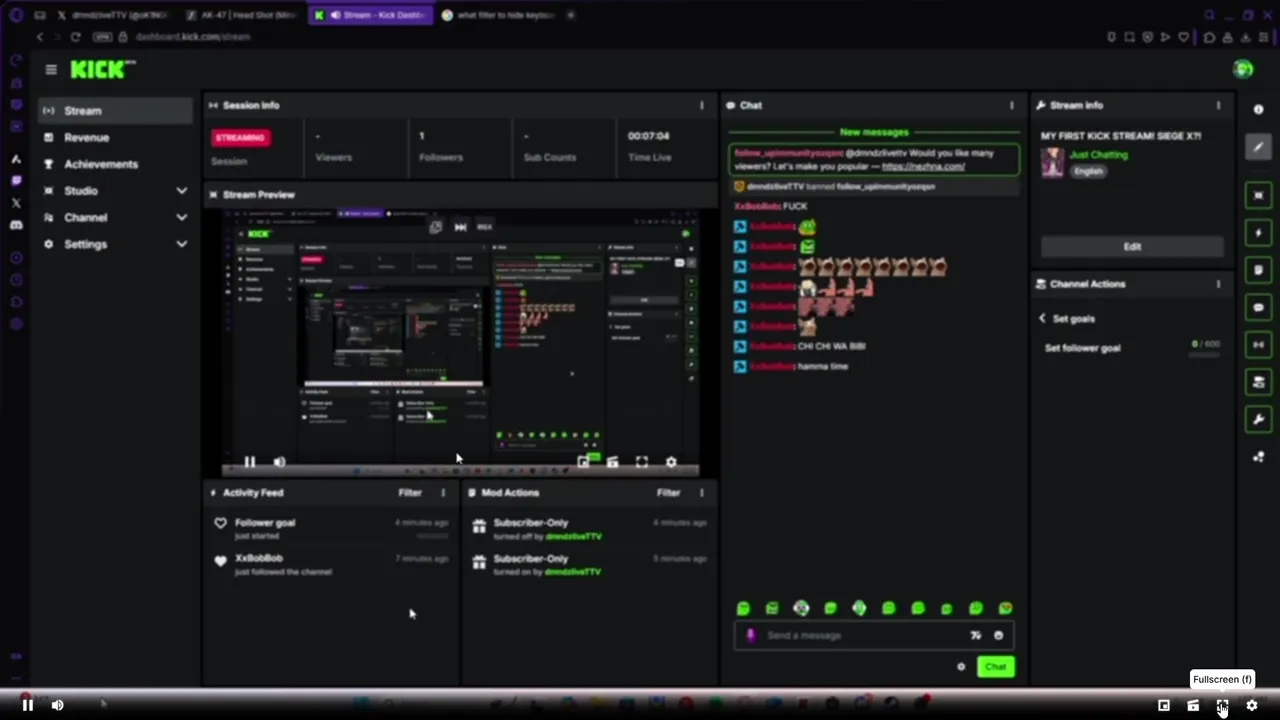Switch to the dmndzliveTTV X tab
This screenshot has width=1280, height=720.
click(112, 15)
